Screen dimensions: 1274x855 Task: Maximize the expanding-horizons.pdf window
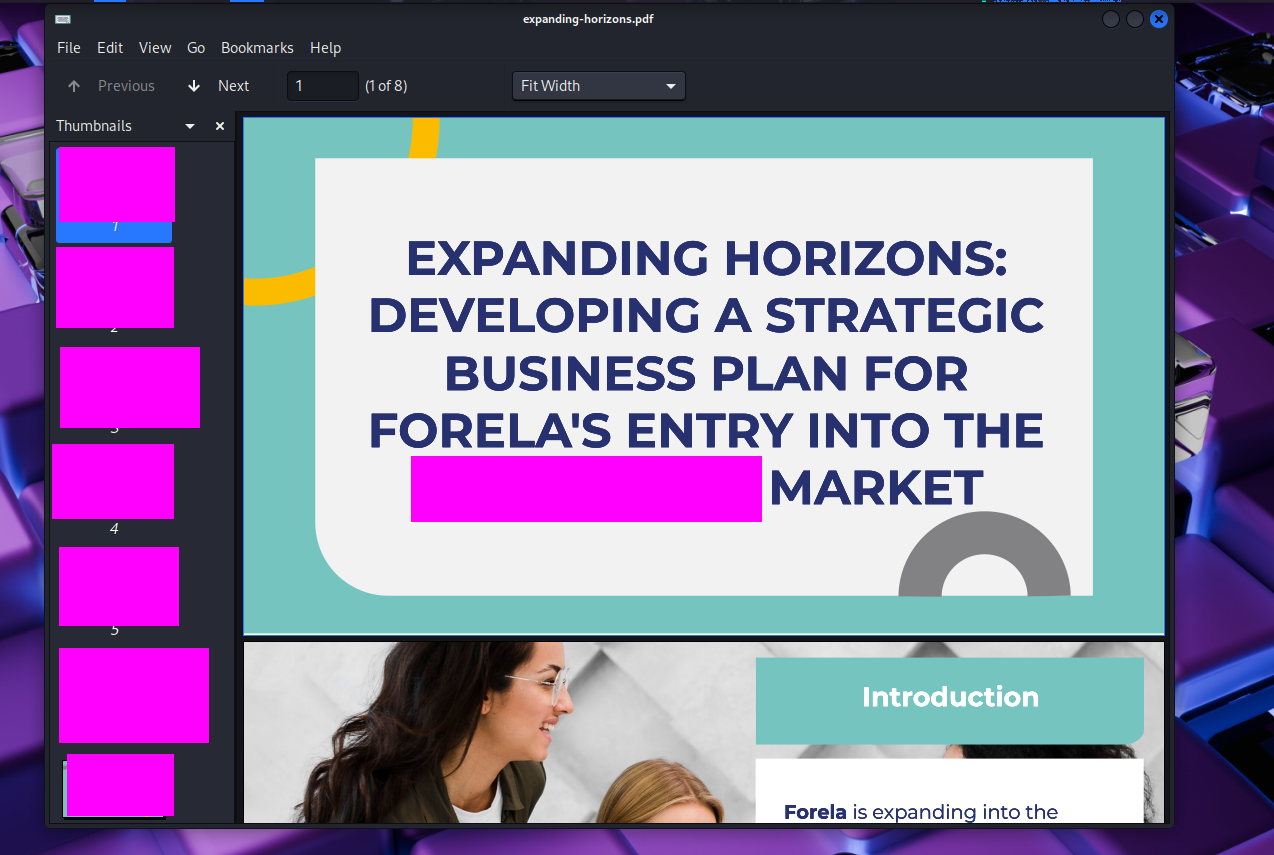(1135, 19)
